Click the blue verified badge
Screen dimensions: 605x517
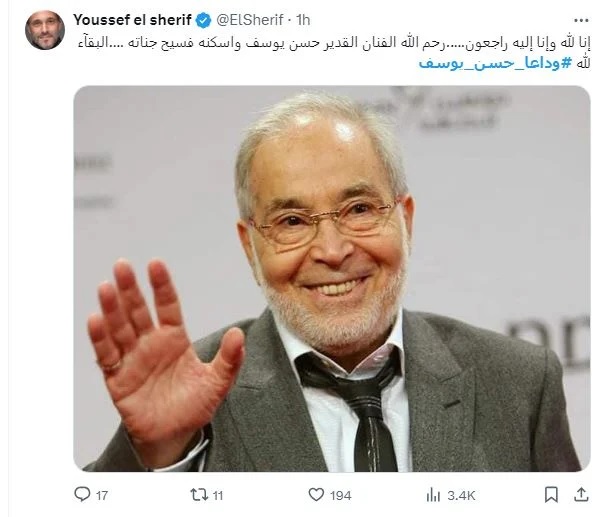pos(203,20)
